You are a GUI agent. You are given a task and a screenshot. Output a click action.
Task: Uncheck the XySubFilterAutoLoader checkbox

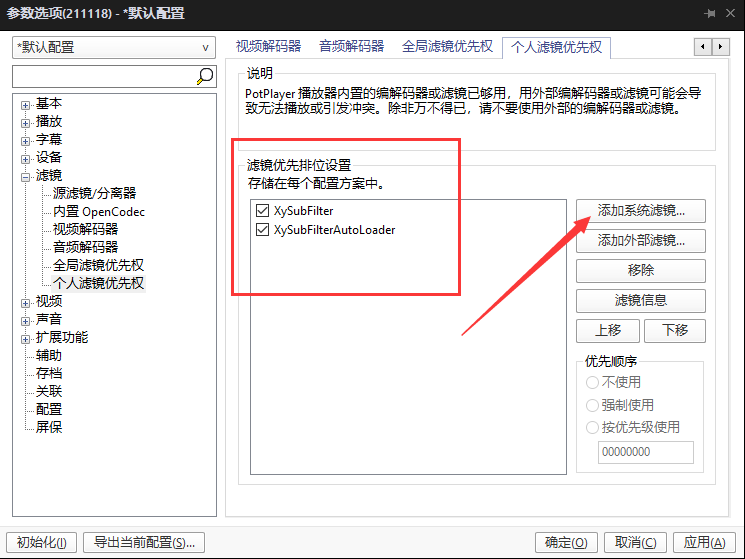[262, 230]
